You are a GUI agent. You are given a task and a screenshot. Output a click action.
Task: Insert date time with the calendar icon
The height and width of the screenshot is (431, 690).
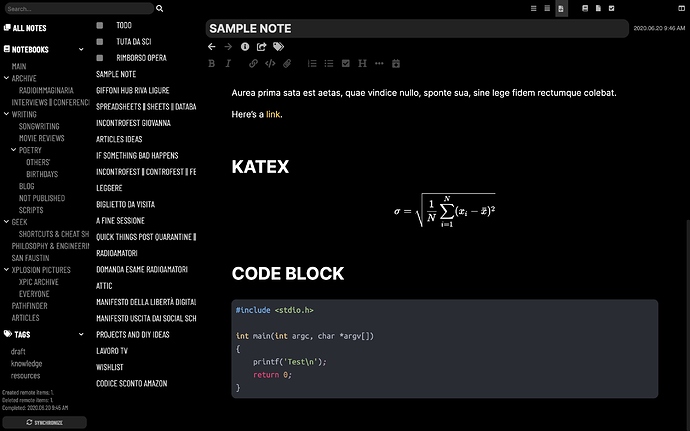click(x=396, y=63)
